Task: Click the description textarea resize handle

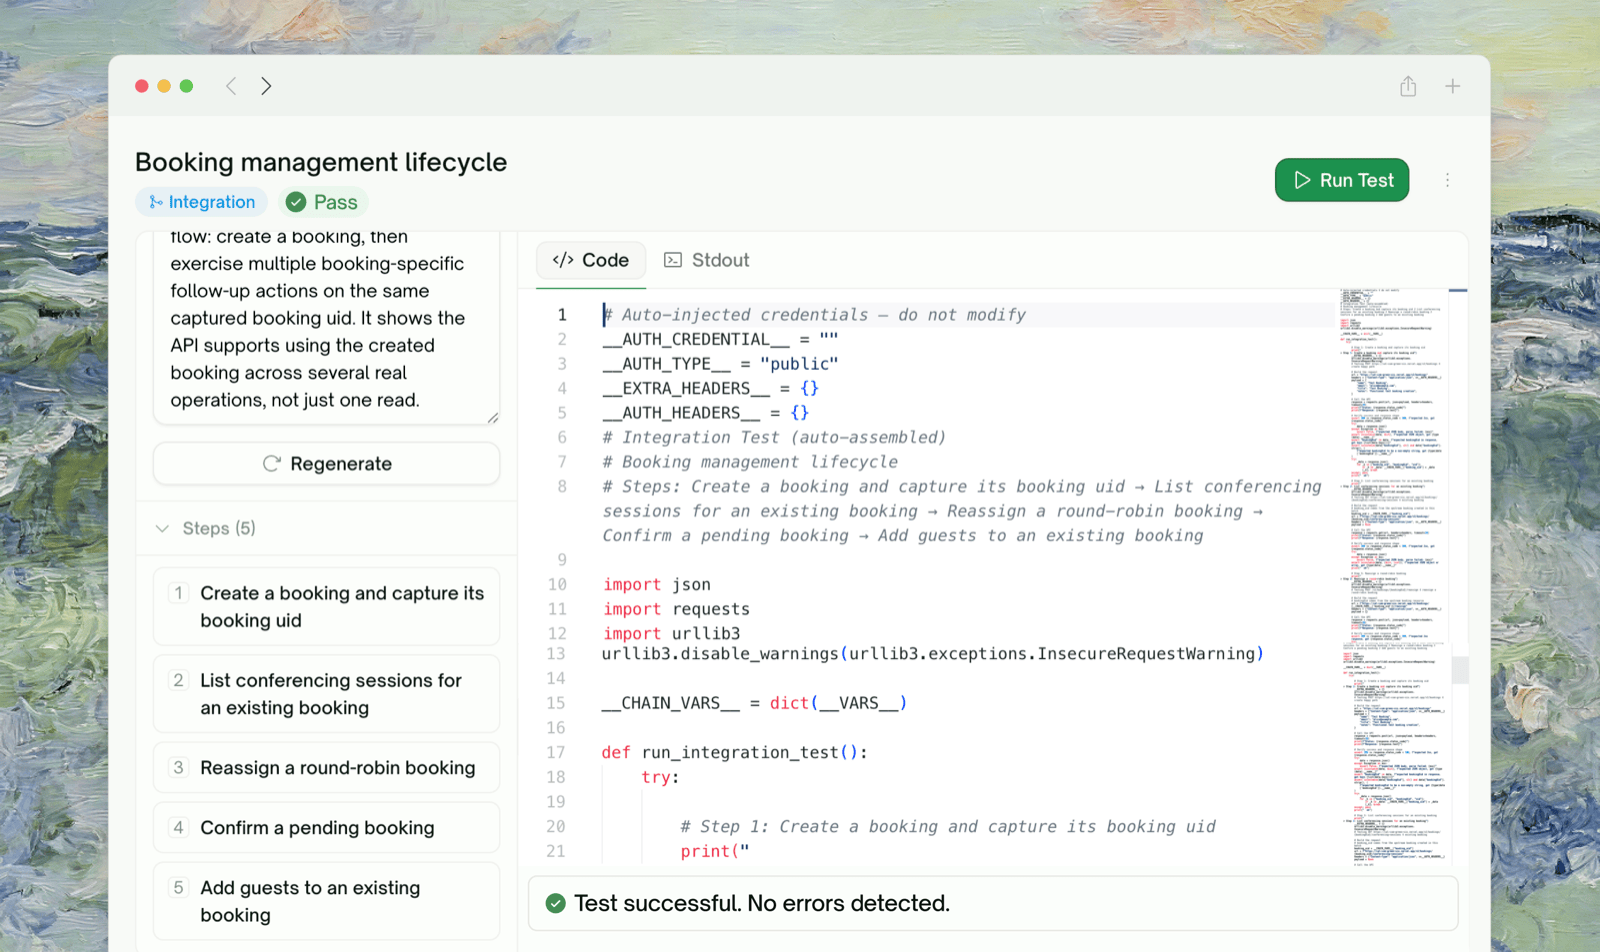Action: pyautogui.click(x=492, y=418)
